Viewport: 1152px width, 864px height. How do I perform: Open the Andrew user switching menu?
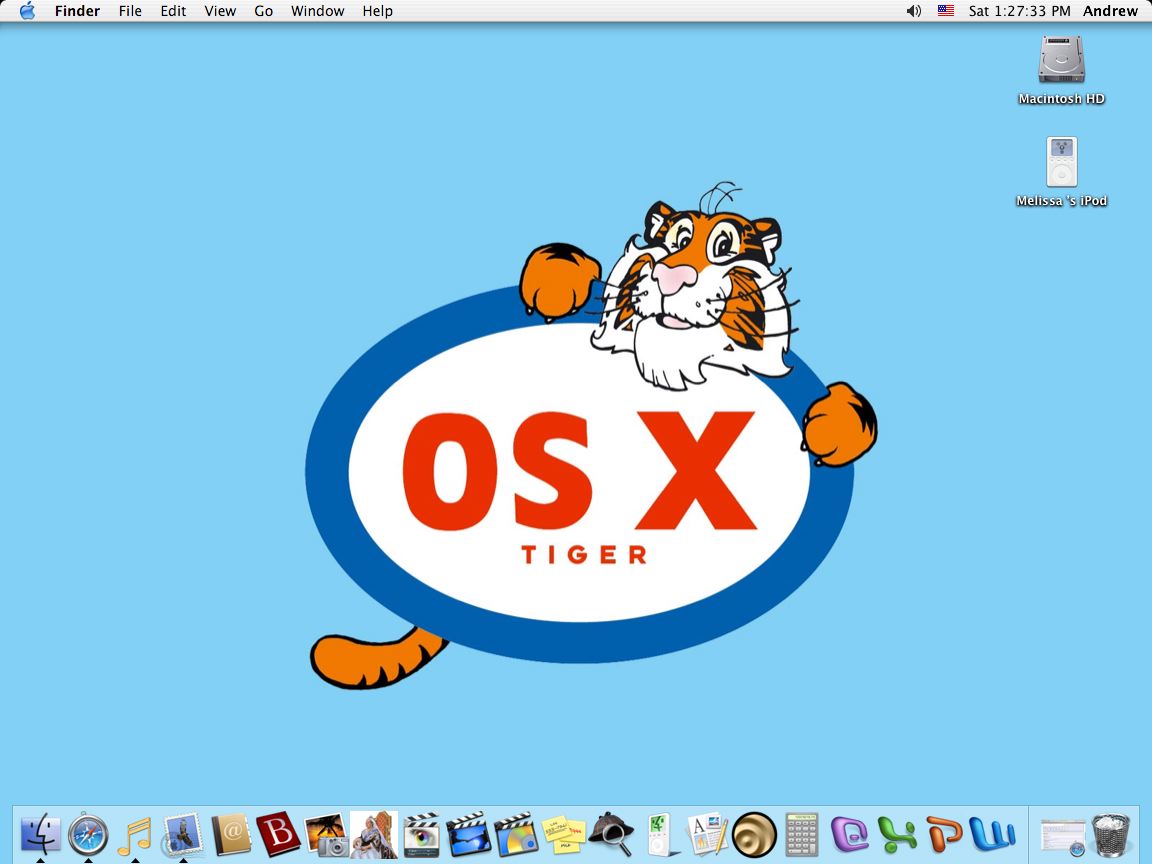(1110, 11)
